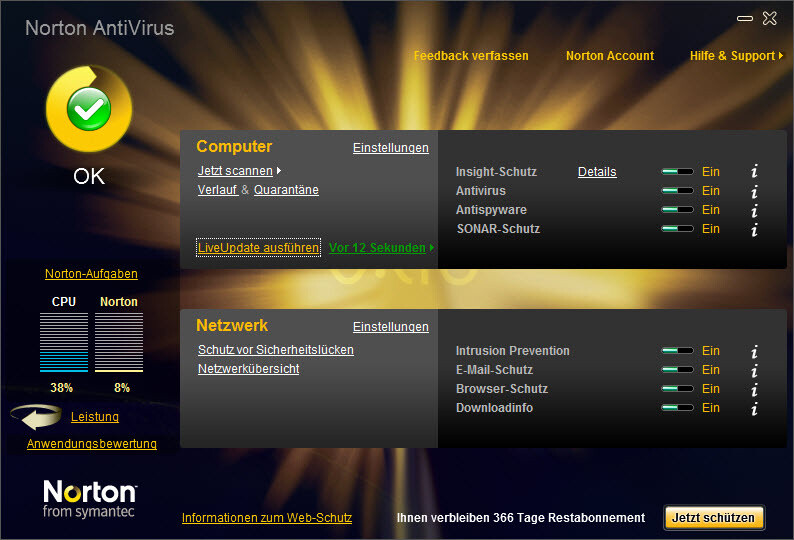Open Norton Account
This screenshot has height=540, width=794.
609,56
